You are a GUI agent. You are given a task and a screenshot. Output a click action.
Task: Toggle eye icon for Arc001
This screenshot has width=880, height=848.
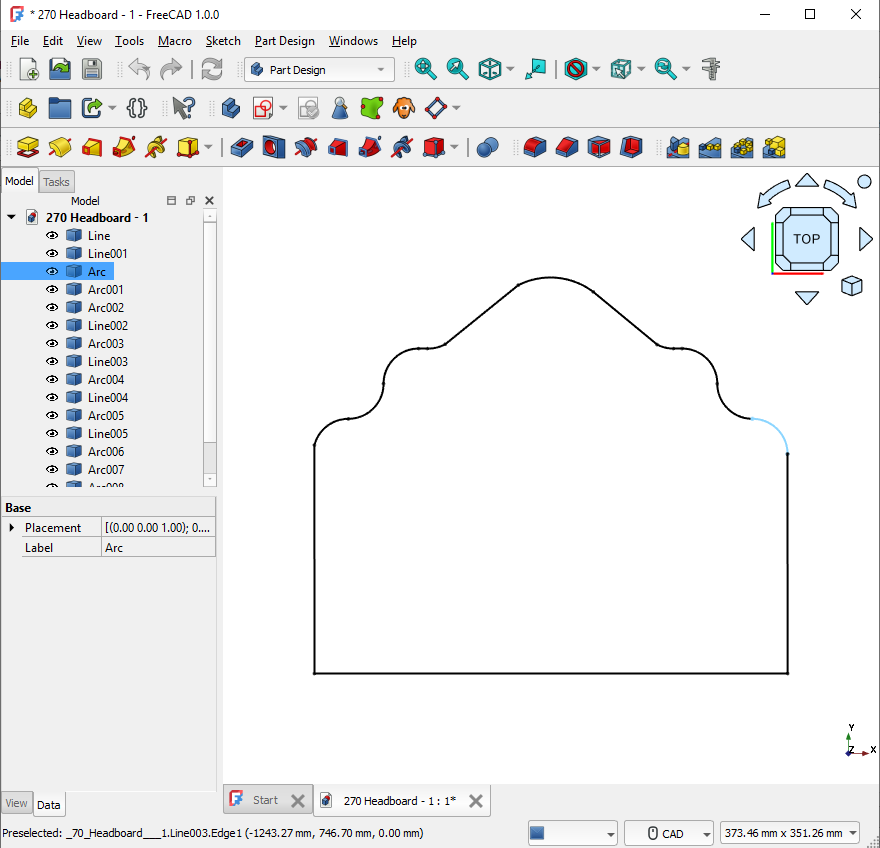coord(52,290)
